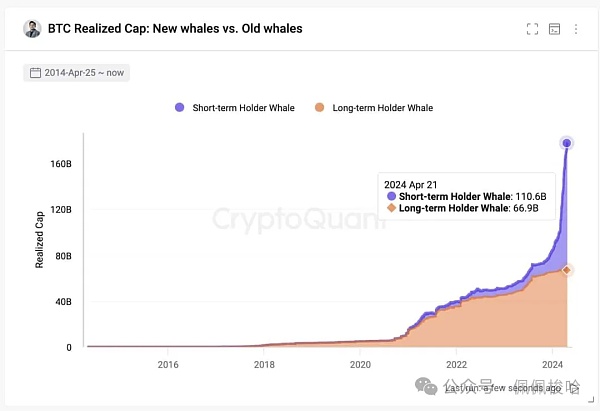Click the author profile avatar
This screenshot has width=600, height=411.
click(x=32, y=29)
